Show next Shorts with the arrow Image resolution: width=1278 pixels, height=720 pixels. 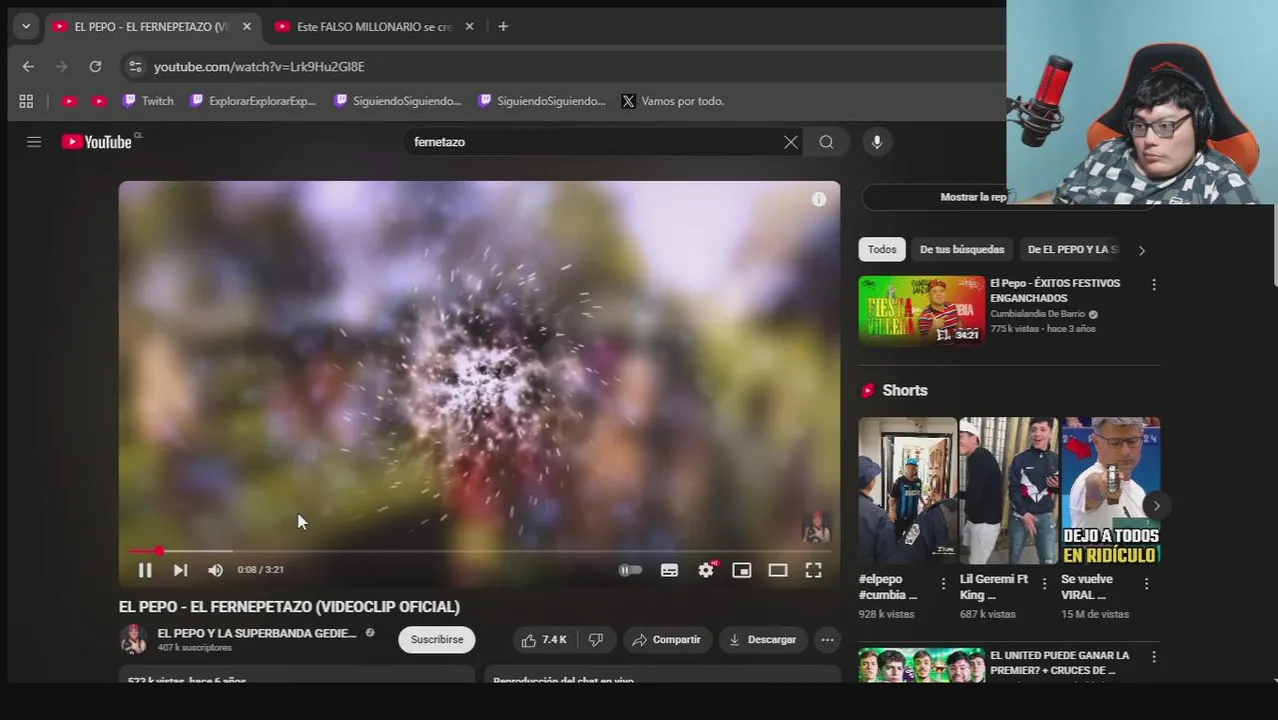(1156, 506)
